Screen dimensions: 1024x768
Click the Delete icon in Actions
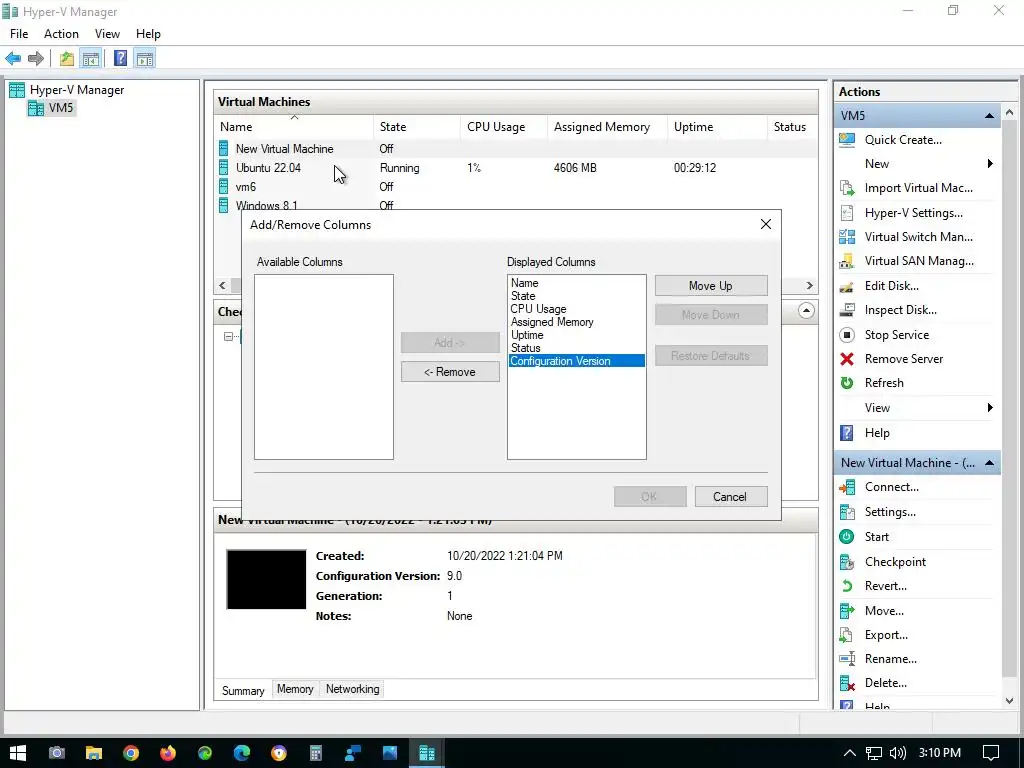(x=847, y=683)
